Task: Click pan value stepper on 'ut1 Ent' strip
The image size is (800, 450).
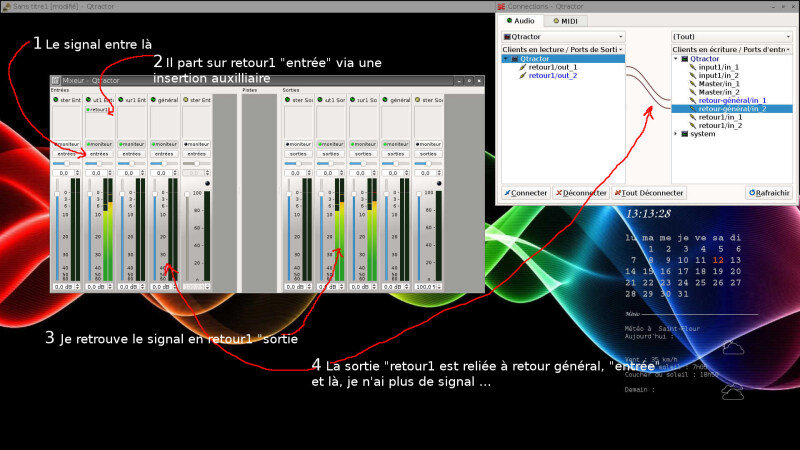Action: click(110, 173)
